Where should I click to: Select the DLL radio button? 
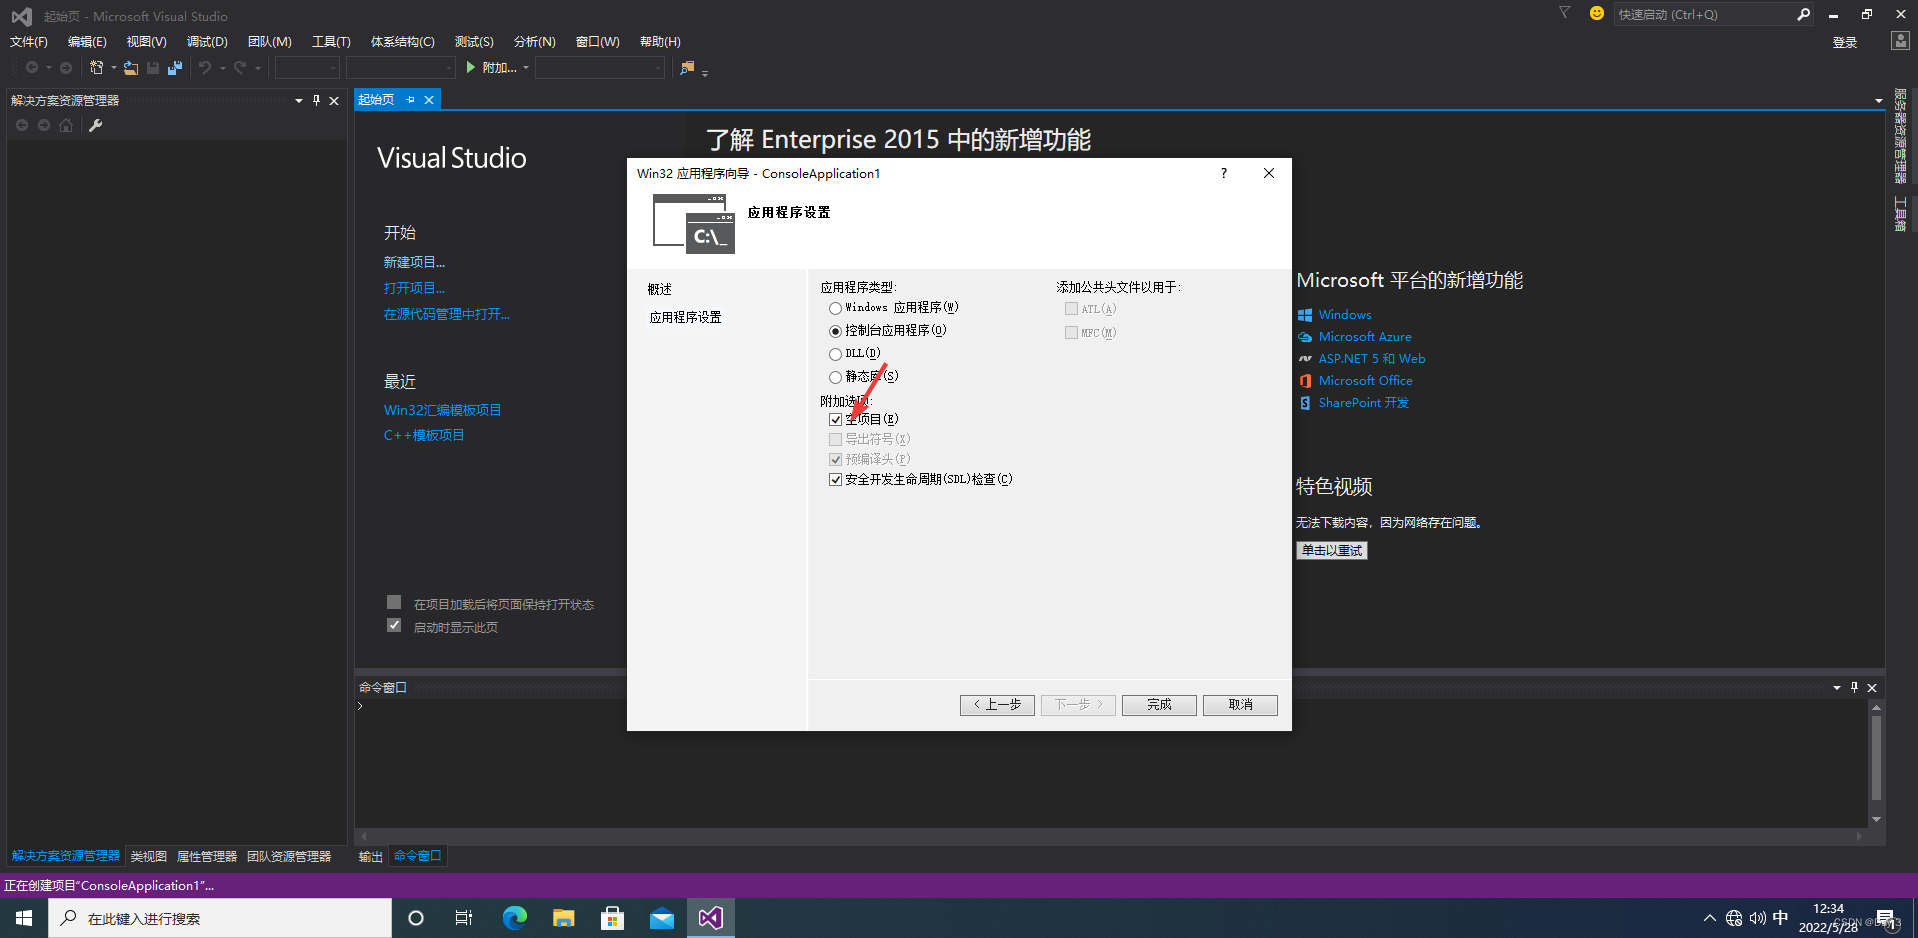835,354
